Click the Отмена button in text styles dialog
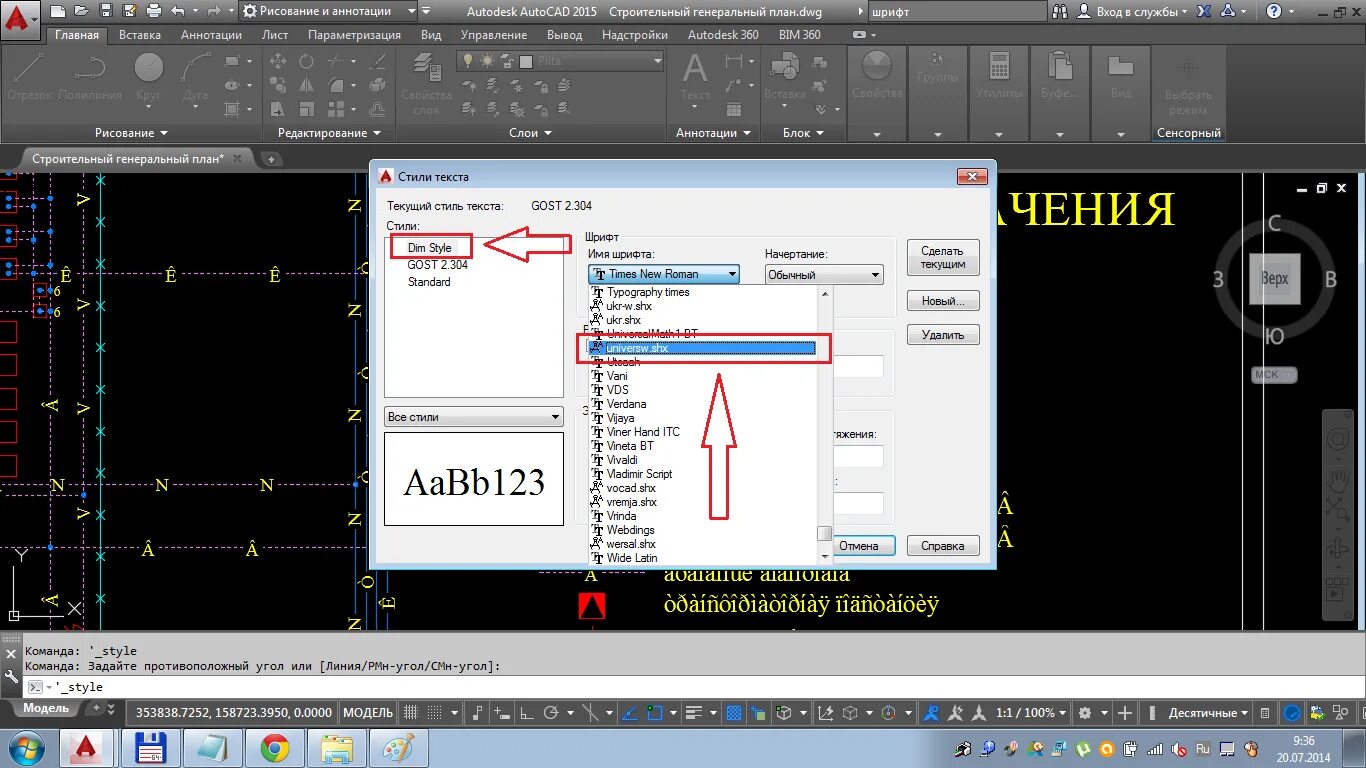The width and height of the screenshot is (1366, 768). coord(858,546)
